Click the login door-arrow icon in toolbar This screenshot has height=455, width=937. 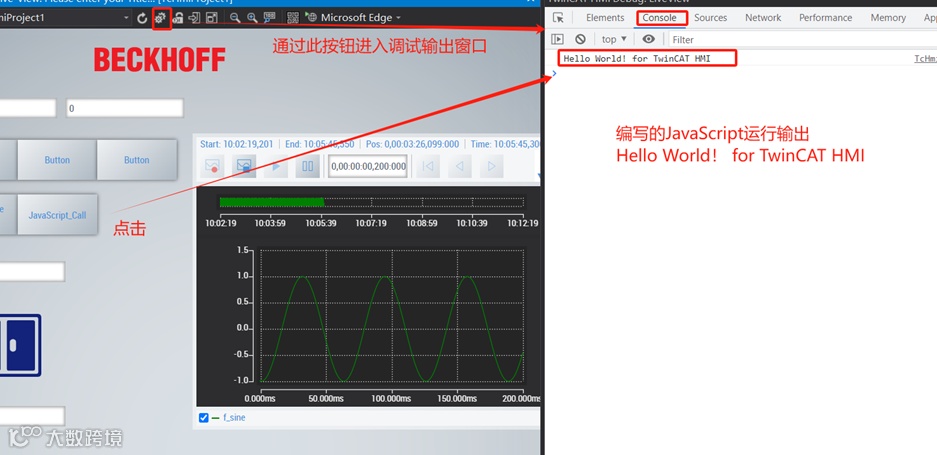click(194, 18)
